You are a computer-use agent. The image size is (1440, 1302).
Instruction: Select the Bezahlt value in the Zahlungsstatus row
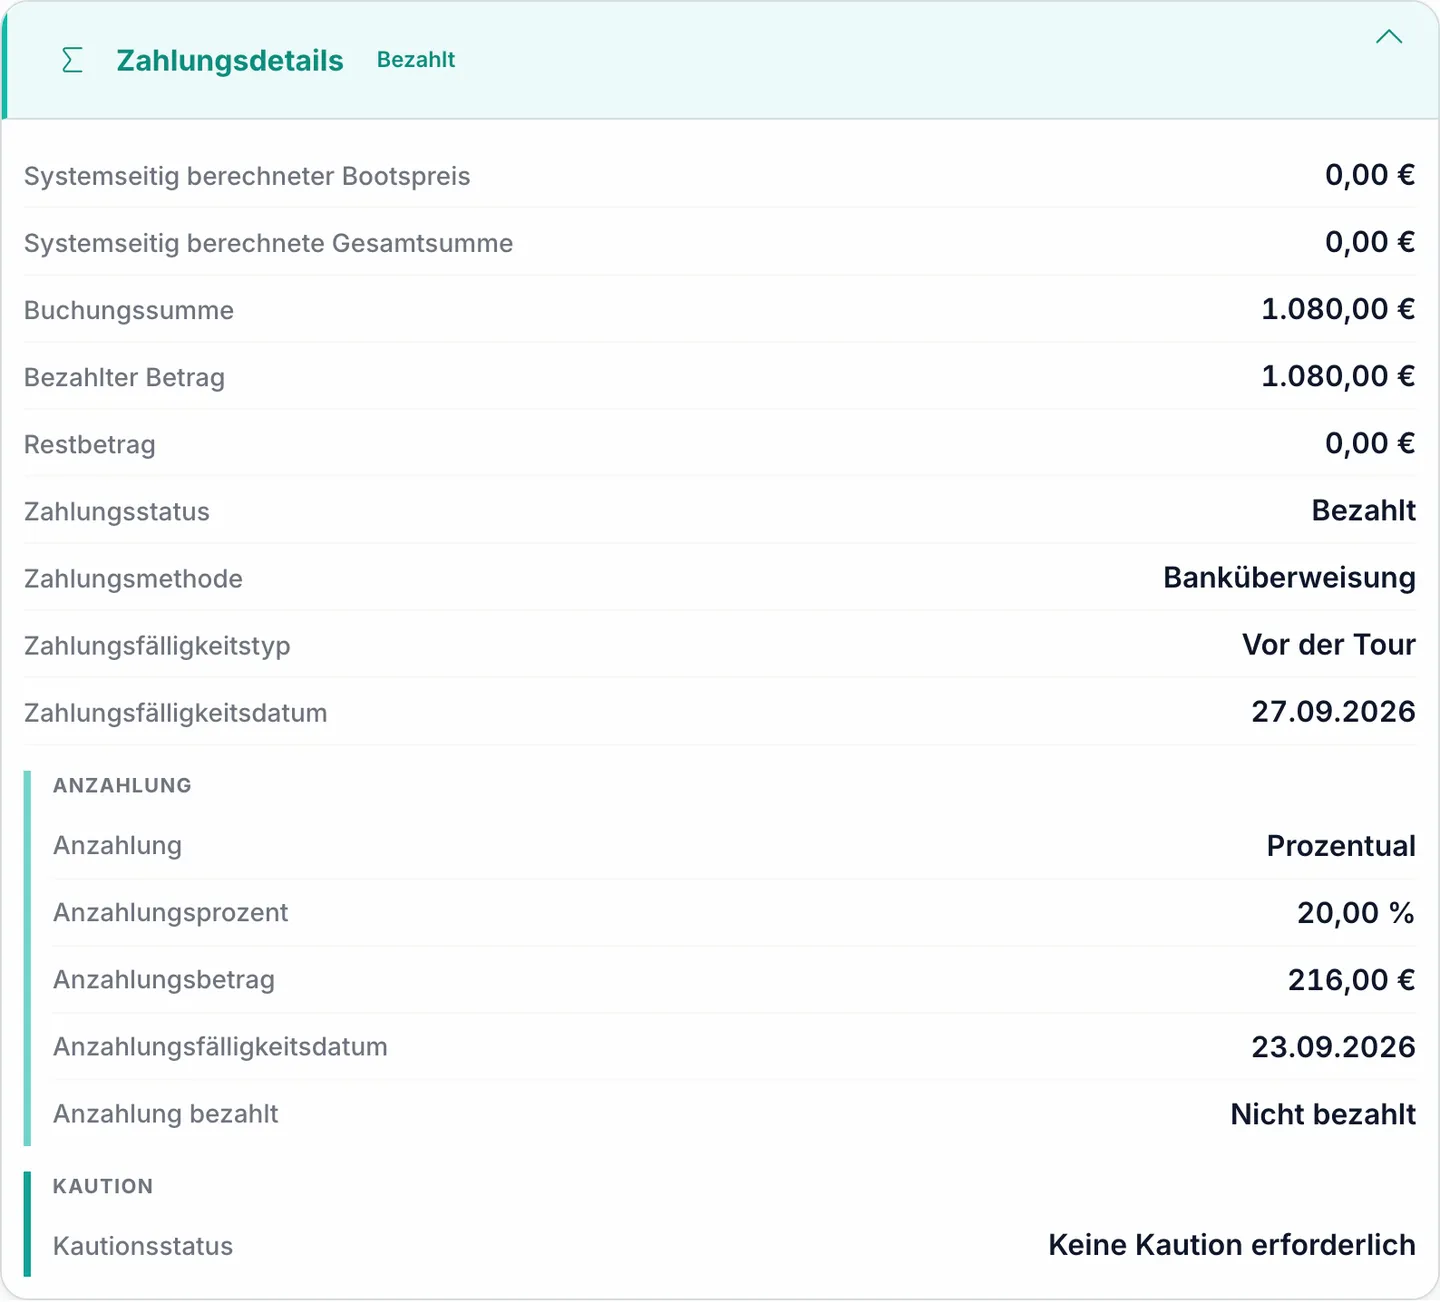coord(1364,510)
